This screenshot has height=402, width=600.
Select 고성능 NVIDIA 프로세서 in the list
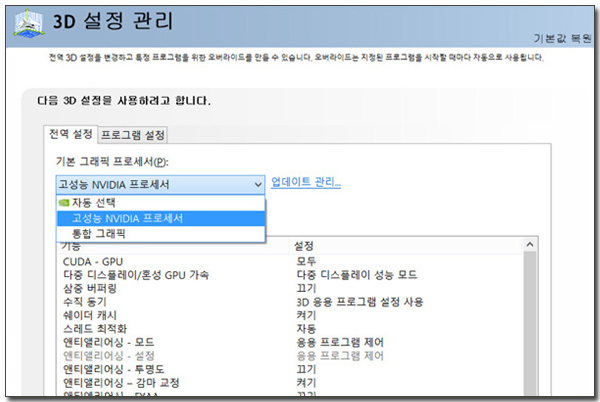(x=161, y=218)
